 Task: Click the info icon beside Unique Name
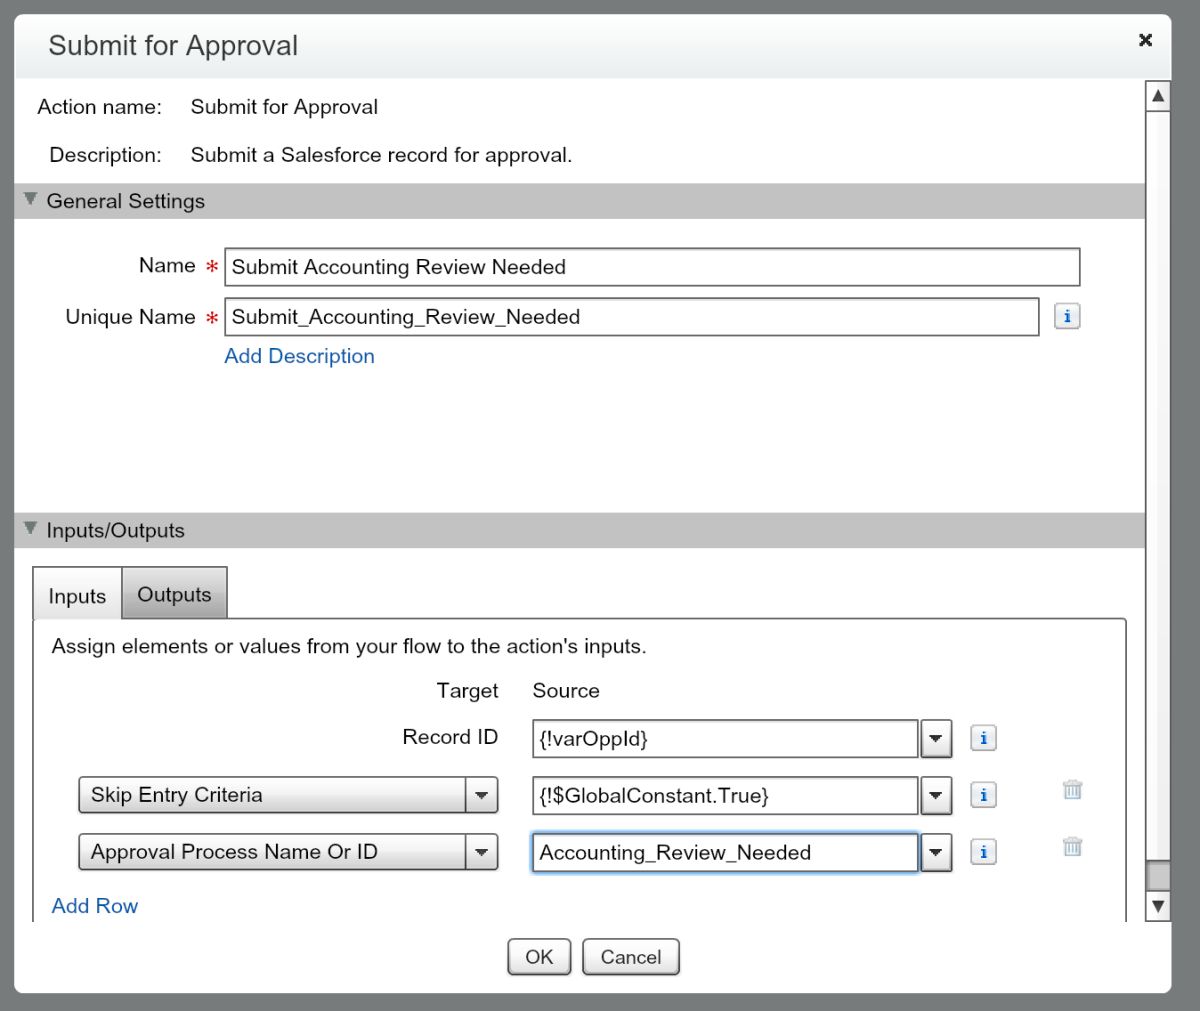(x=1067, y=317)
